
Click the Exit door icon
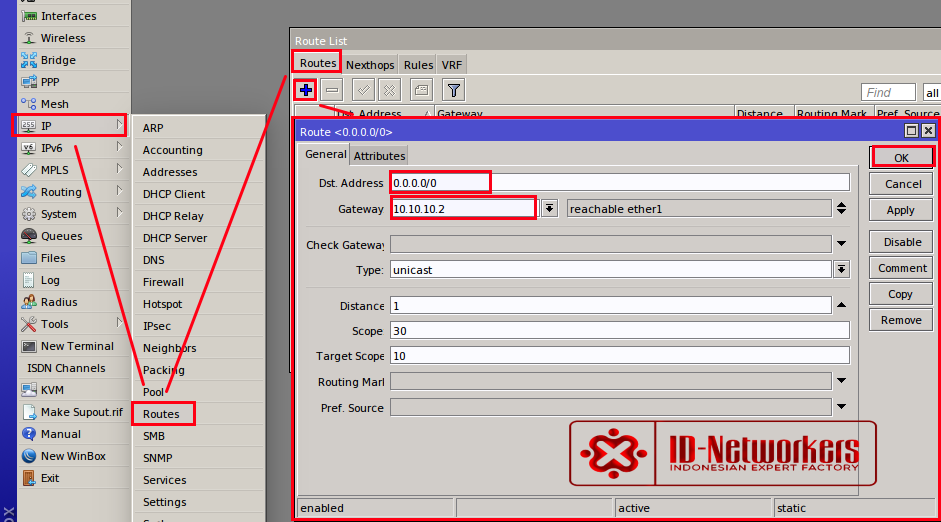click(29, 478)
